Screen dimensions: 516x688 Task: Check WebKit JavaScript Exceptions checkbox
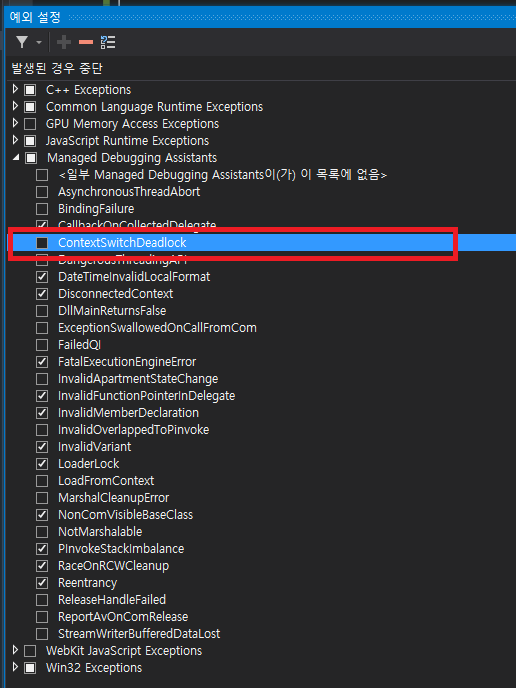point(30,651)
